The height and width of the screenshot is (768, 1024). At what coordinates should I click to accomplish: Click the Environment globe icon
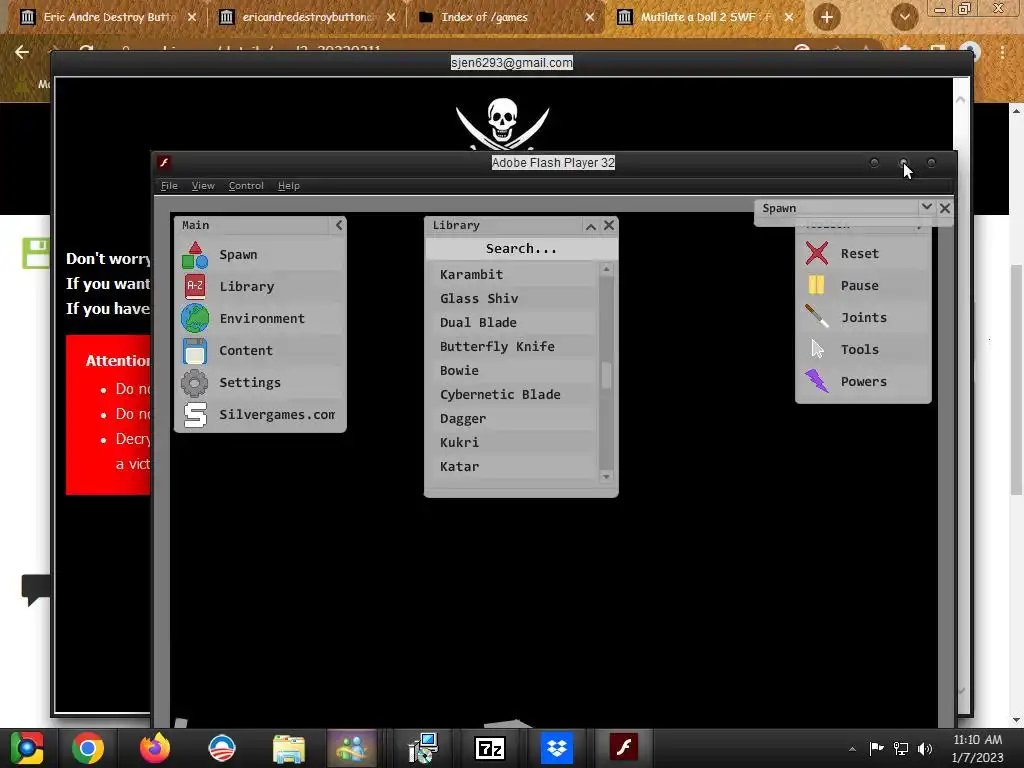[195, 319]
